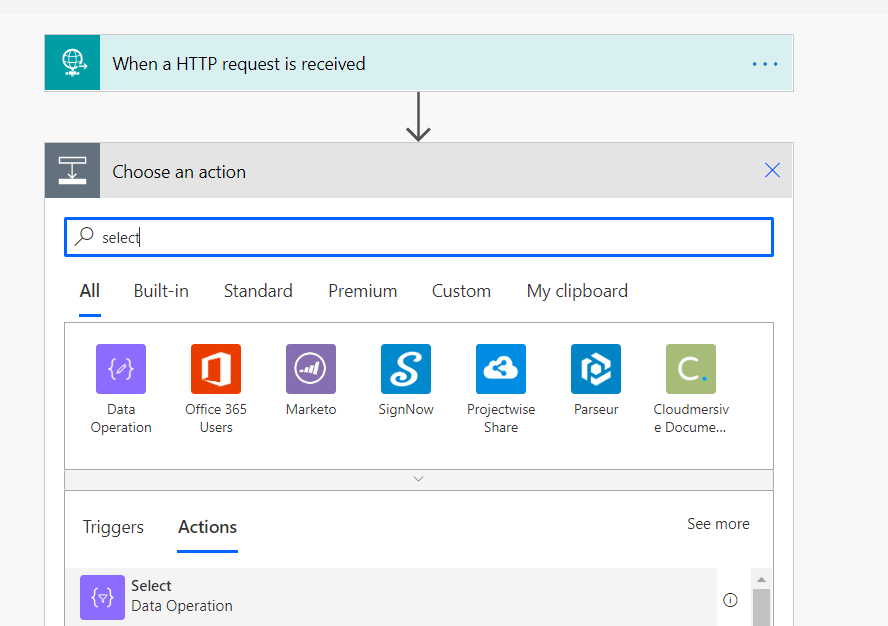The image size is (888, 626).
Task: Go to My clipboard tab
Action: point(577,291)
